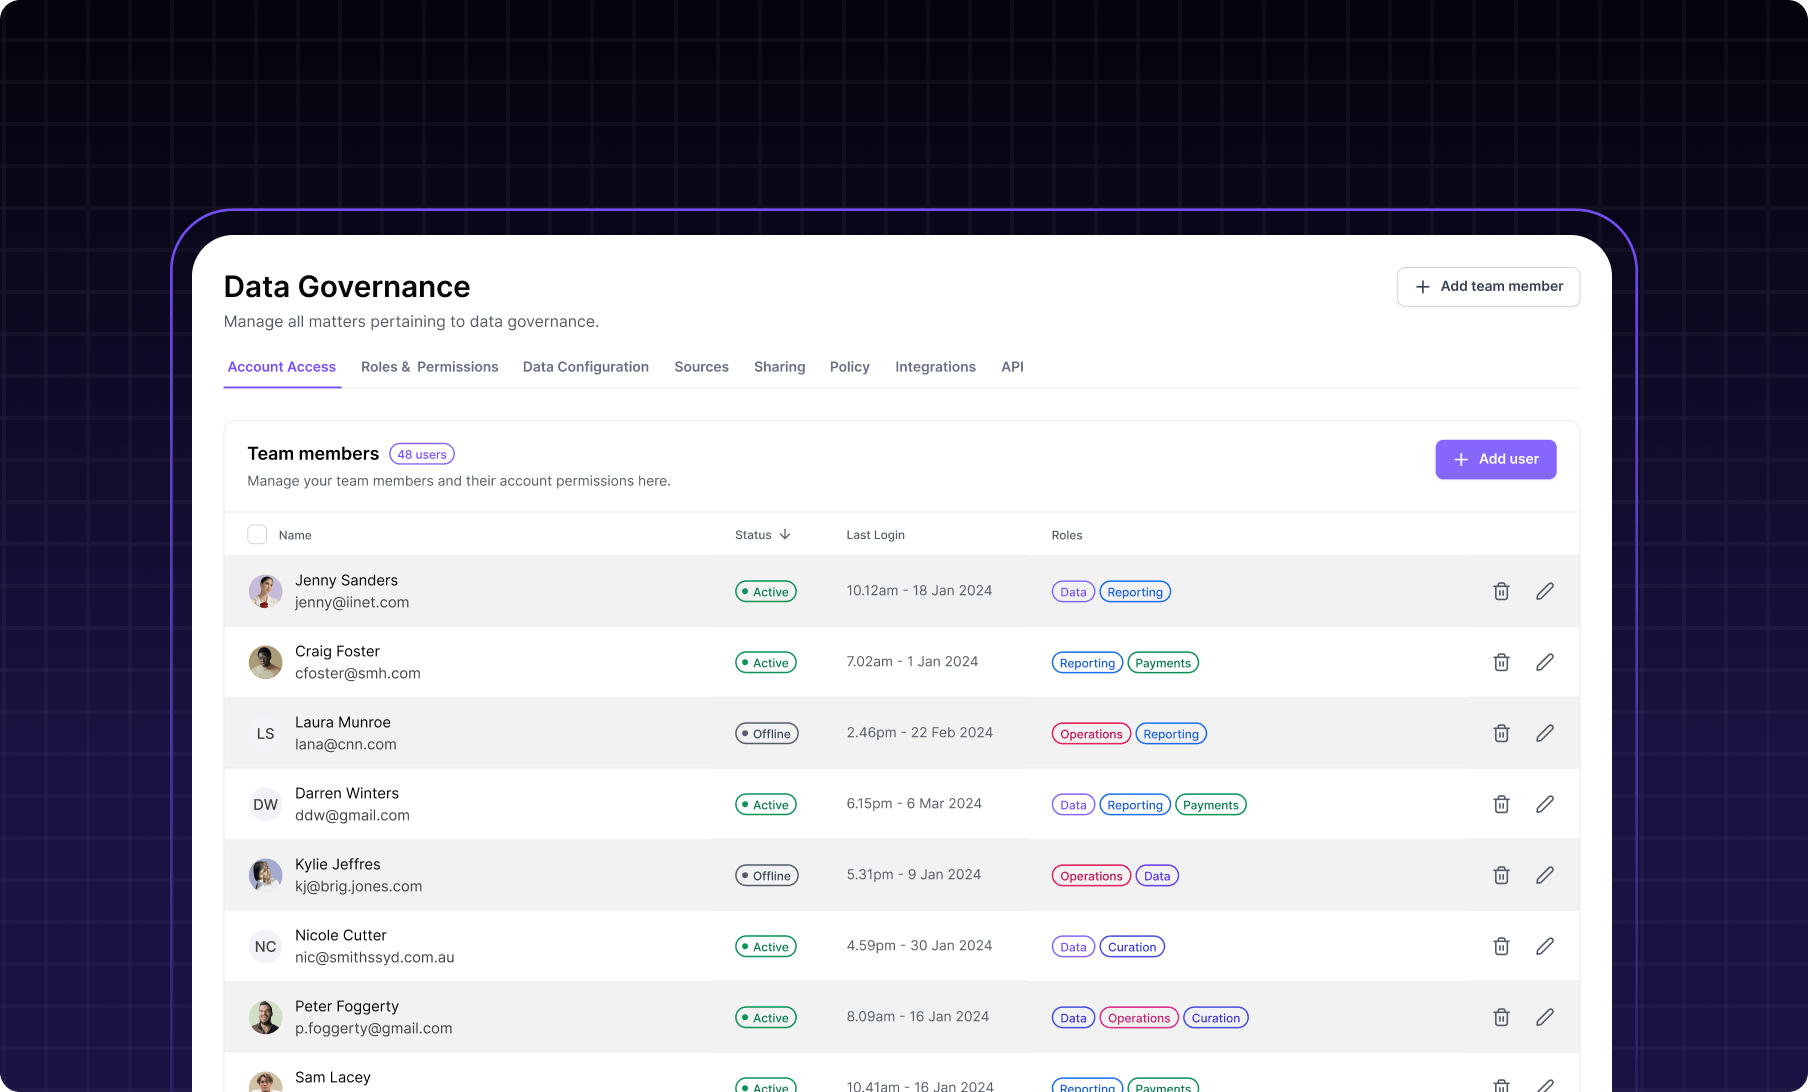Remove Kylie Jeffres via trash icon

(1501, 875)
